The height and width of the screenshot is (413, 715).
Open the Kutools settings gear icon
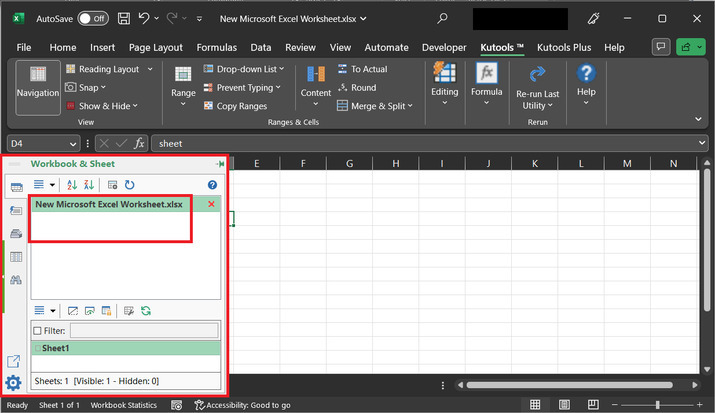point(14,384)
